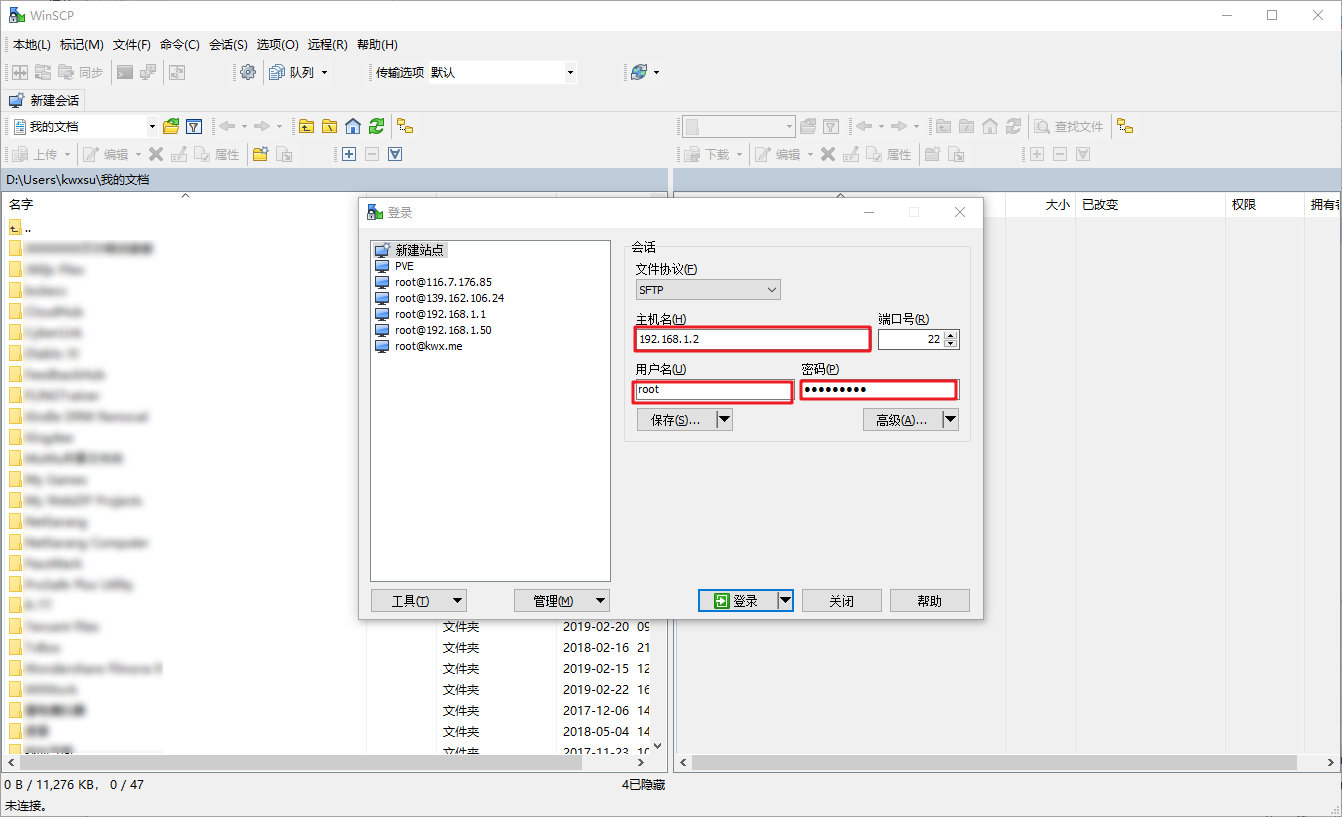This screenshot has height=817, width=1342.
Task: Open the Preferences gear icon
Action: point(248,72)
